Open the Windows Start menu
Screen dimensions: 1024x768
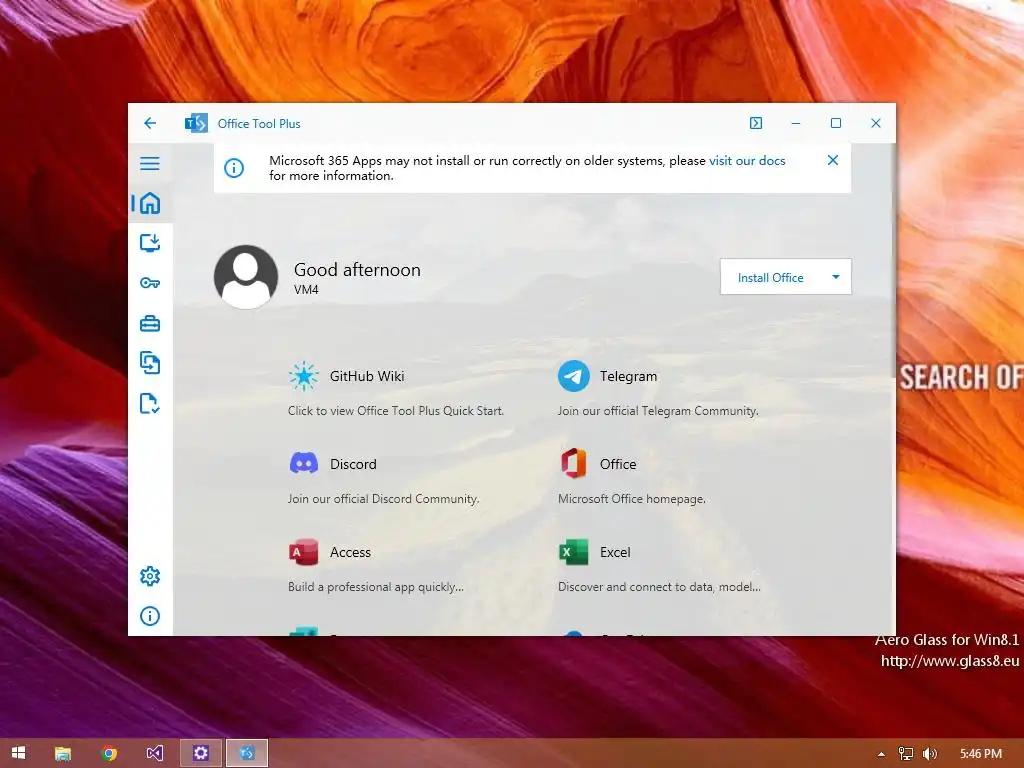click(x=18, y=753)
